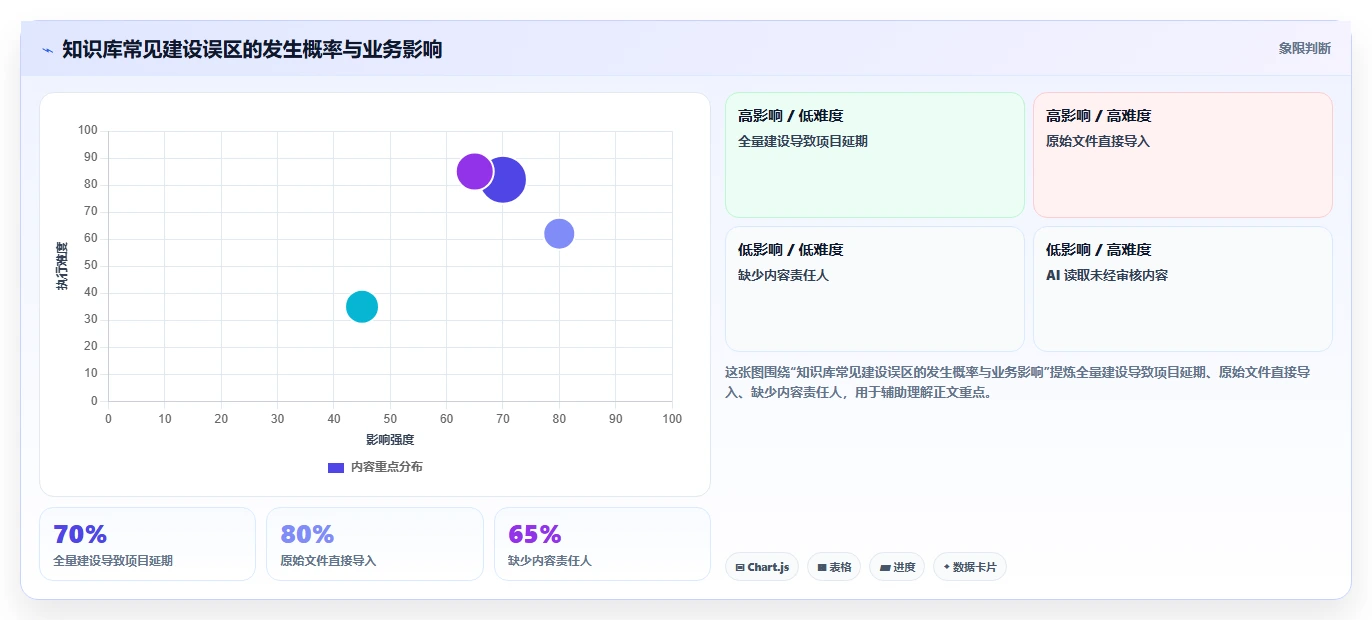This screenshot has height=620, width=1372.
Task: Click the 影响强度 x-axis title
Action: tap(390, 439)
